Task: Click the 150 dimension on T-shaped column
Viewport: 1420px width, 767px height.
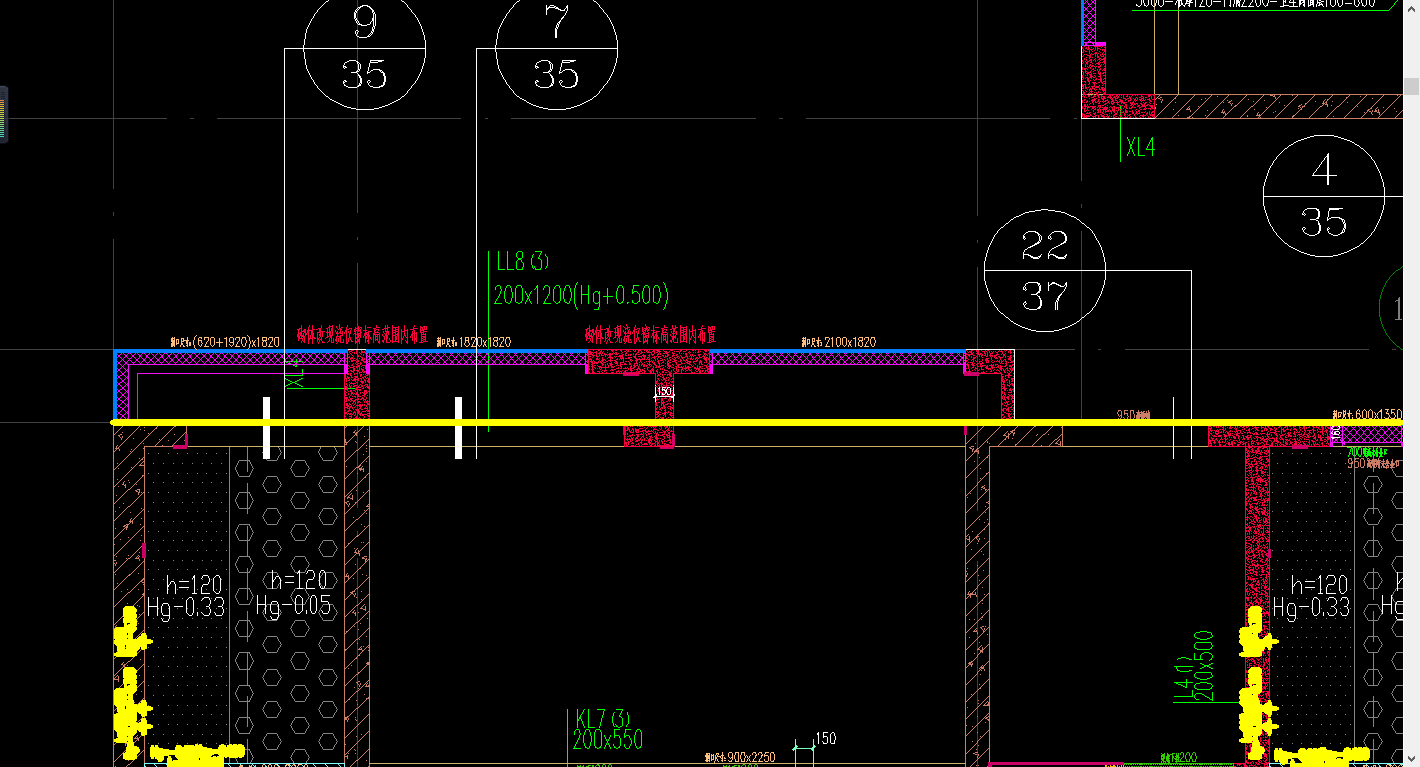Action: (663, 392)
